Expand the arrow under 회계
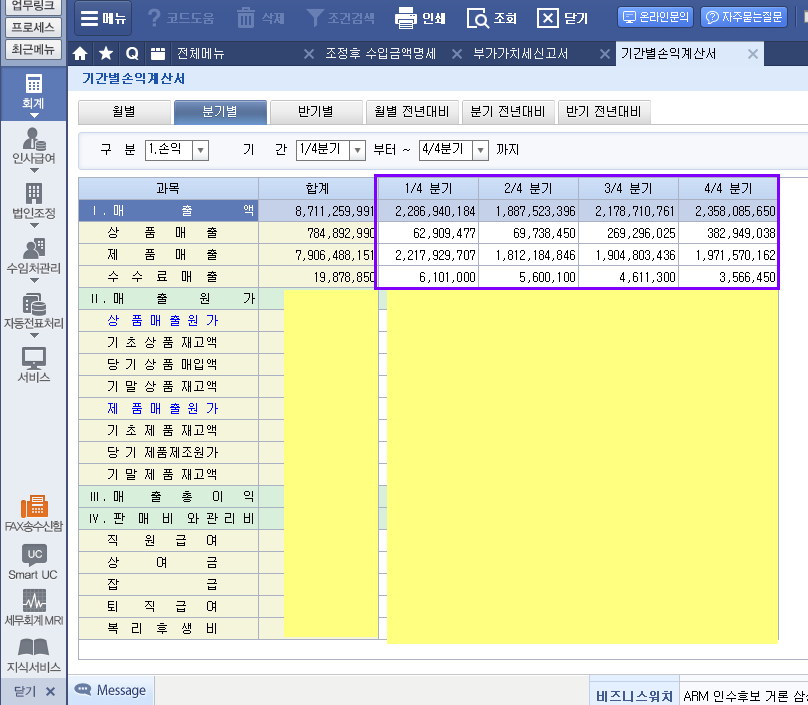 [34, 115]
